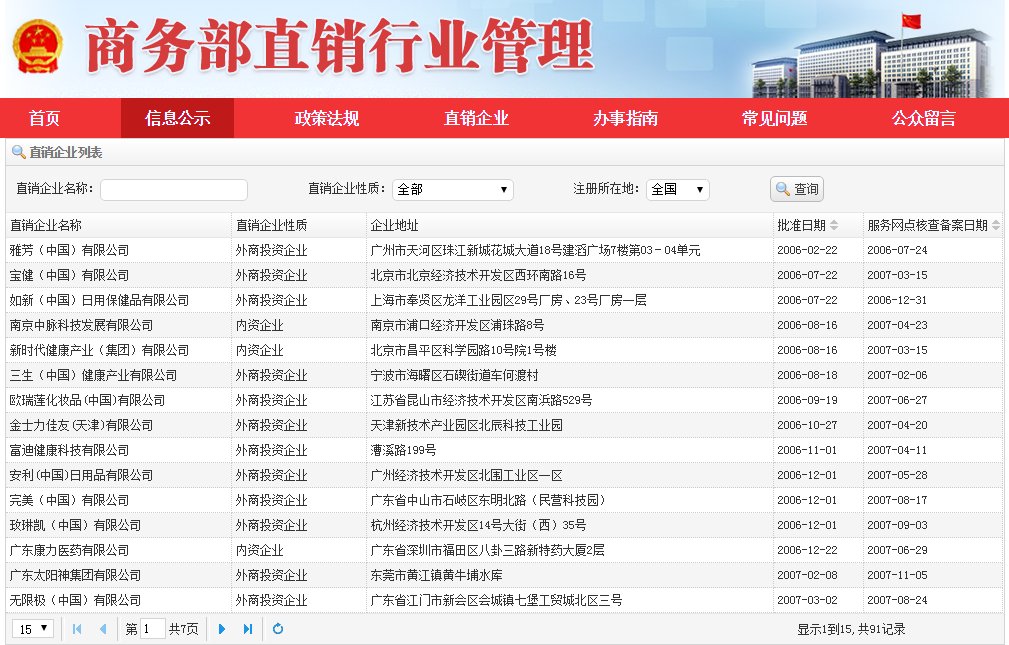Click the next page arrow icon
This screenshot has height=645, width=1009.
222,629
